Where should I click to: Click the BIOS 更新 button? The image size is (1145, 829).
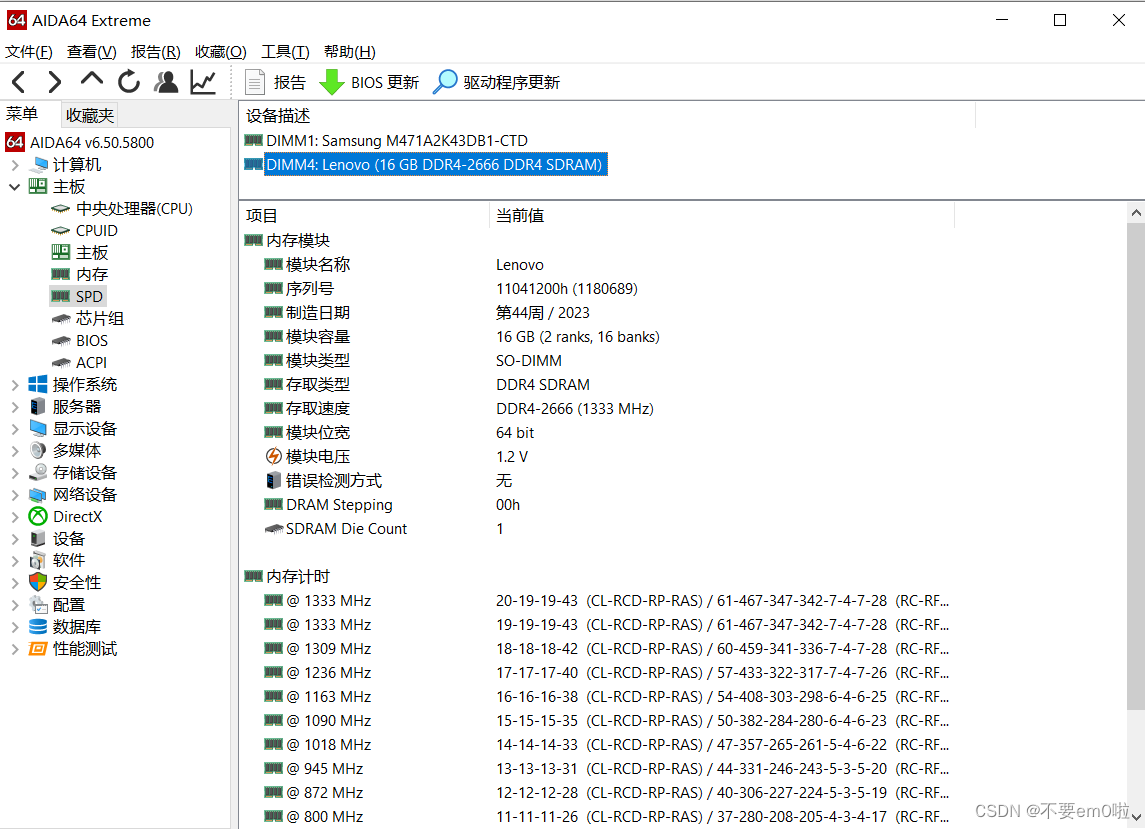point(369,83)
